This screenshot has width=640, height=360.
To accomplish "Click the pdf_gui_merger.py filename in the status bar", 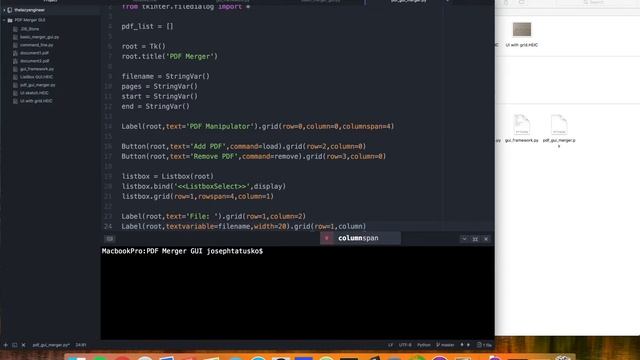I will (x=51, y=345).
